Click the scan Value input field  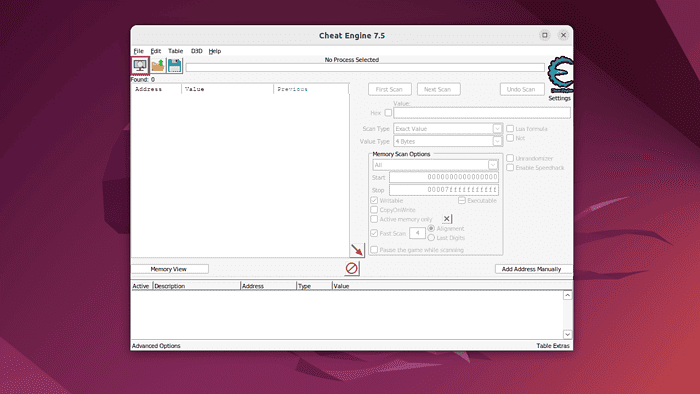(x=482, y=113)
